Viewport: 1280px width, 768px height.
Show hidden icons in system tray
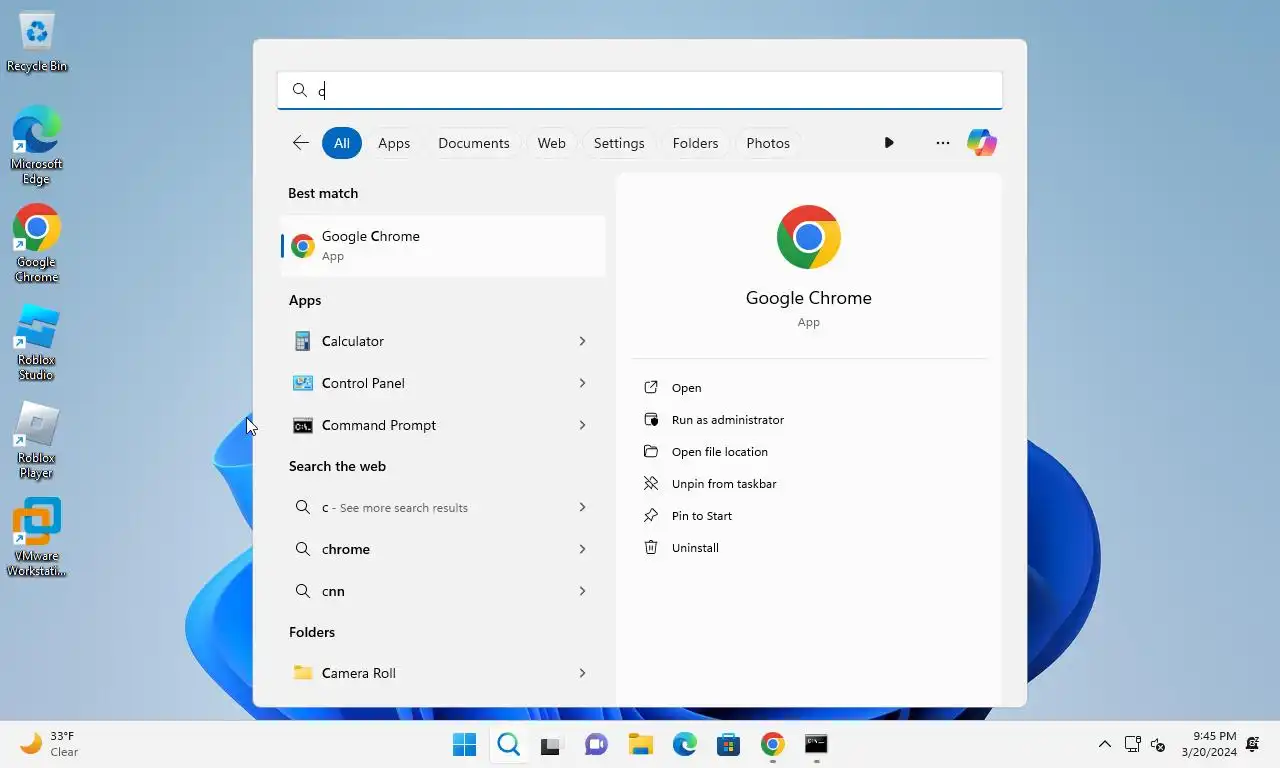(x=1105, y=744)
